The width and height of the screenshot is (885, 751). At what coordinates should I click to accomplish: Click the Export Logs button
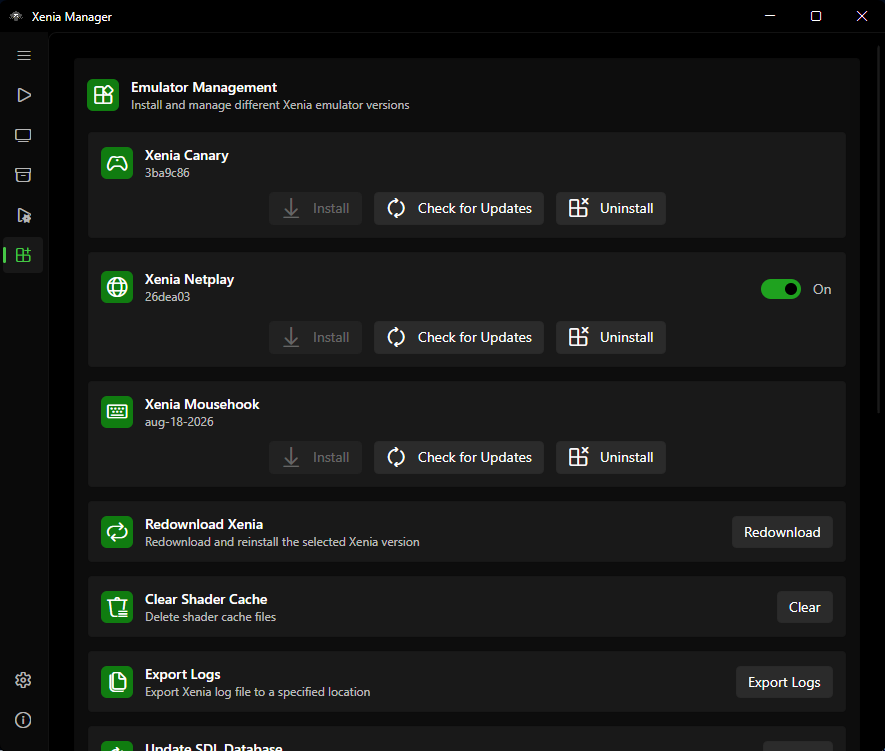(784, 682)
